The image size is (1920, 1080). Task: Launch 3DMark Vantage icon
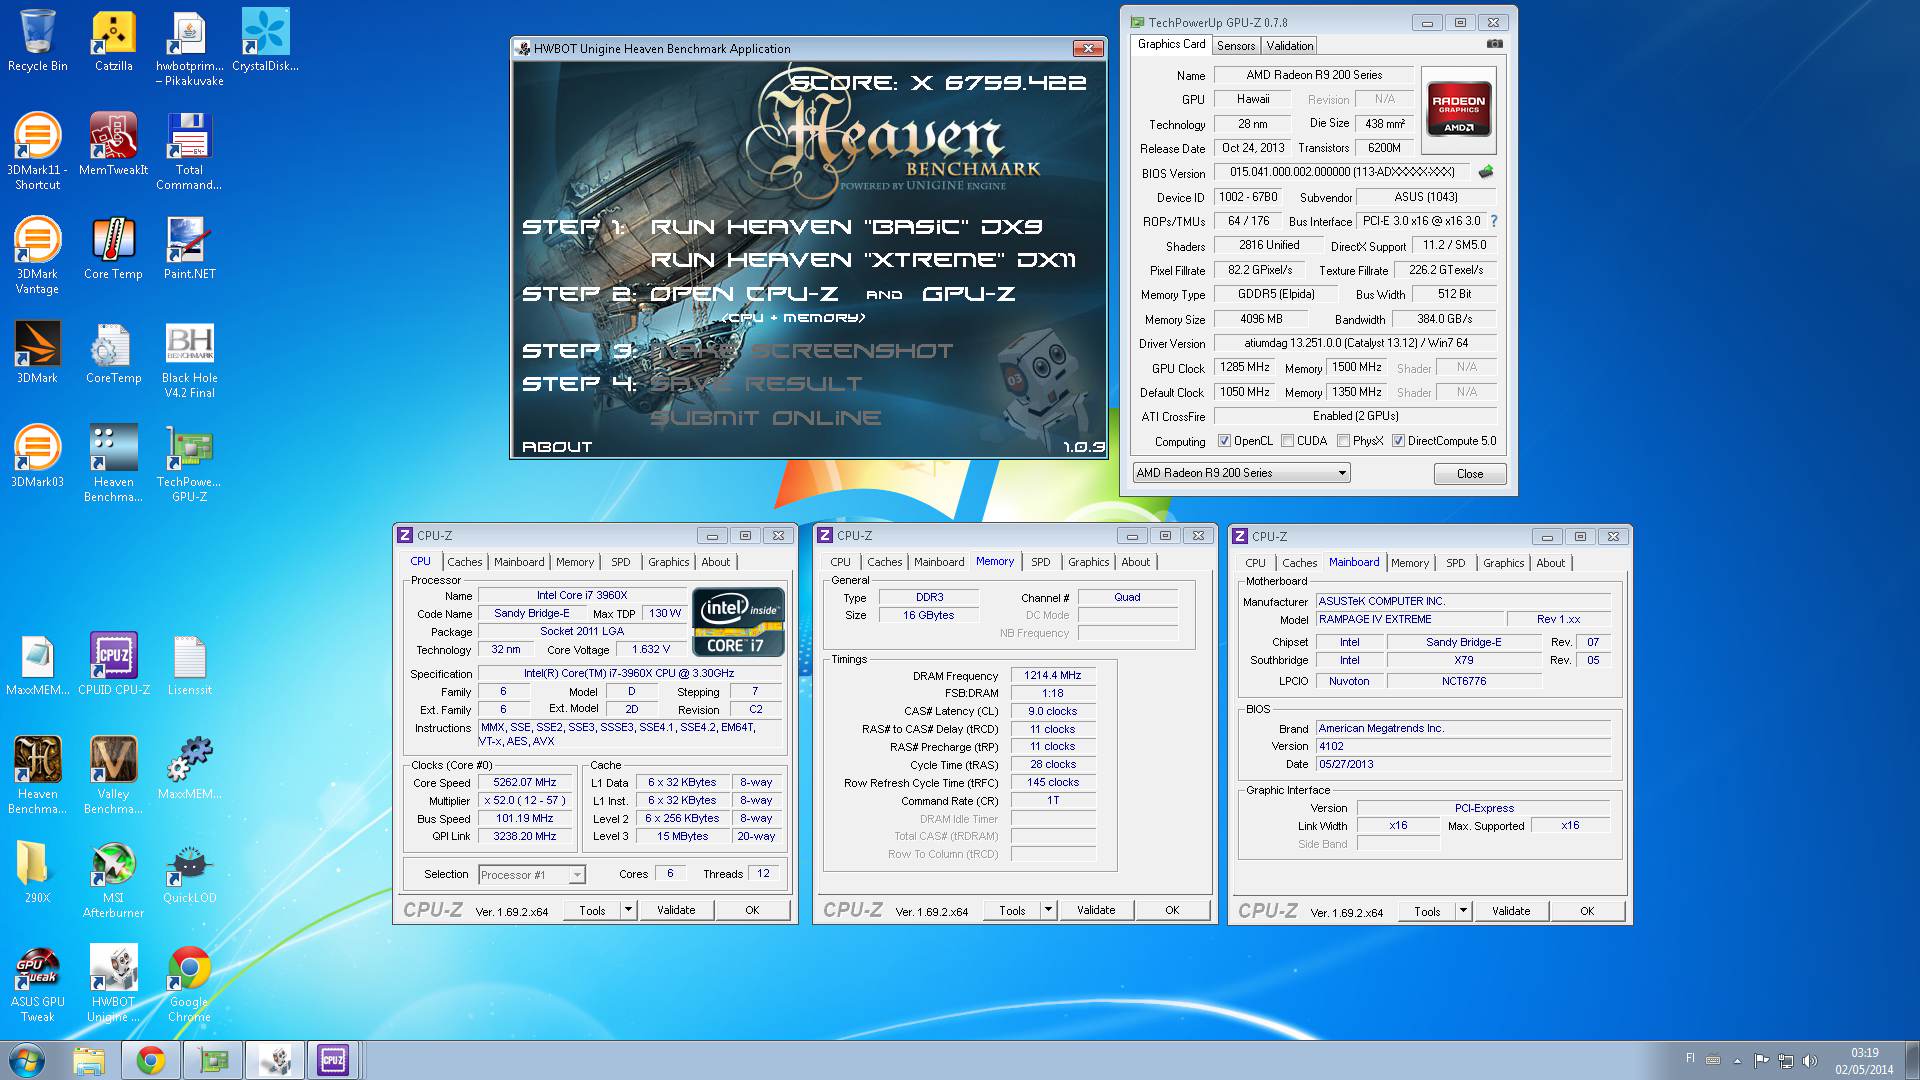38,256
